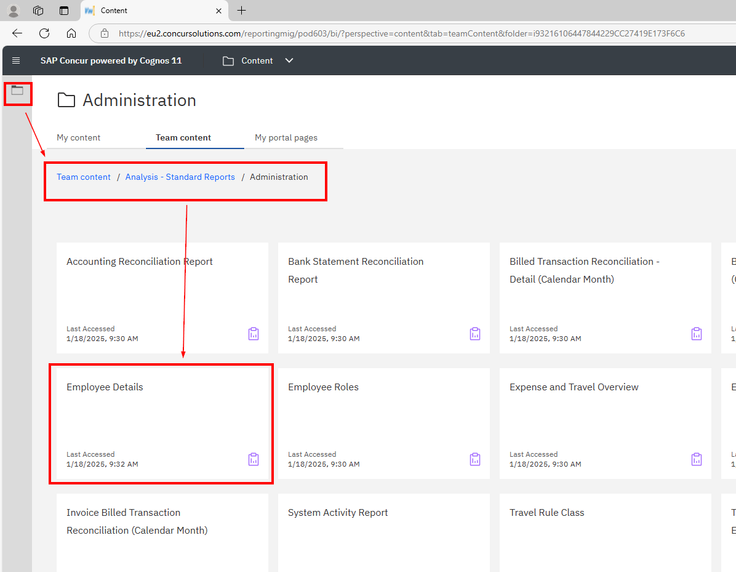The width and height of the screenshot is (736, 572).
Task: Open Accounting Reconciliation Report card
Action: pos(162,297)
